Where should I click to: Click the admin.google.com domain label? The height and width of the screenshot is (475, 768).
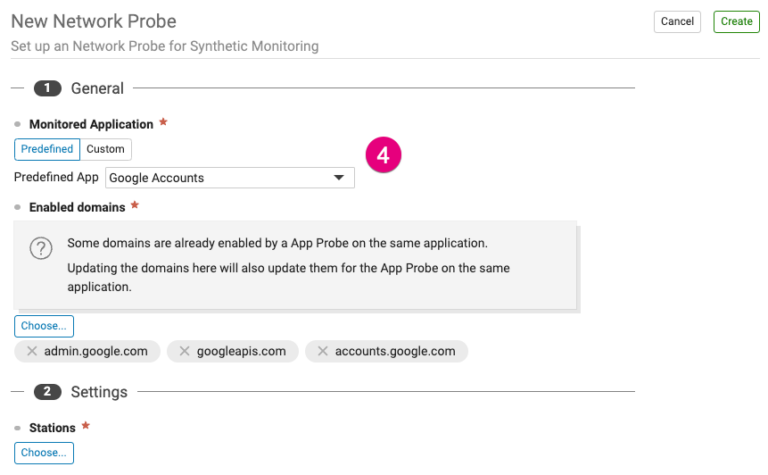(x=96, y=351)
